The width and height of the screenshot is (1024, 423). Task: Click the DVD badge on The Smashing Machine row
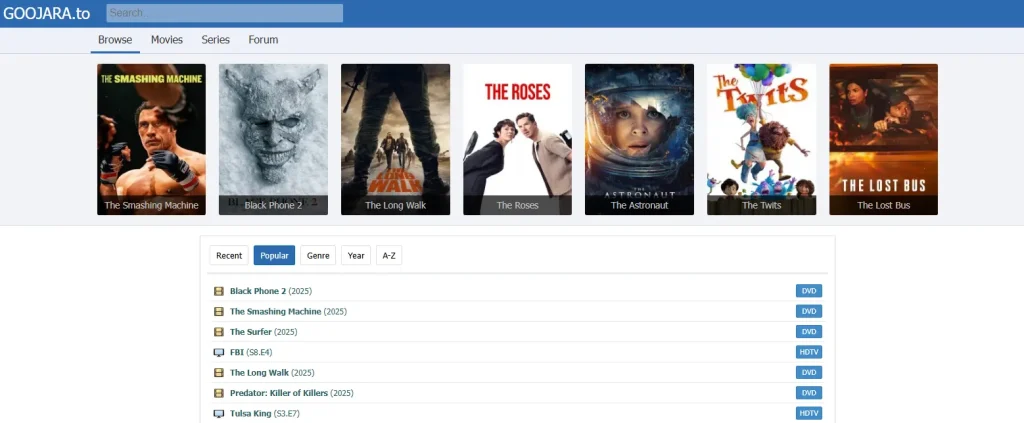[x=808, y=311]
